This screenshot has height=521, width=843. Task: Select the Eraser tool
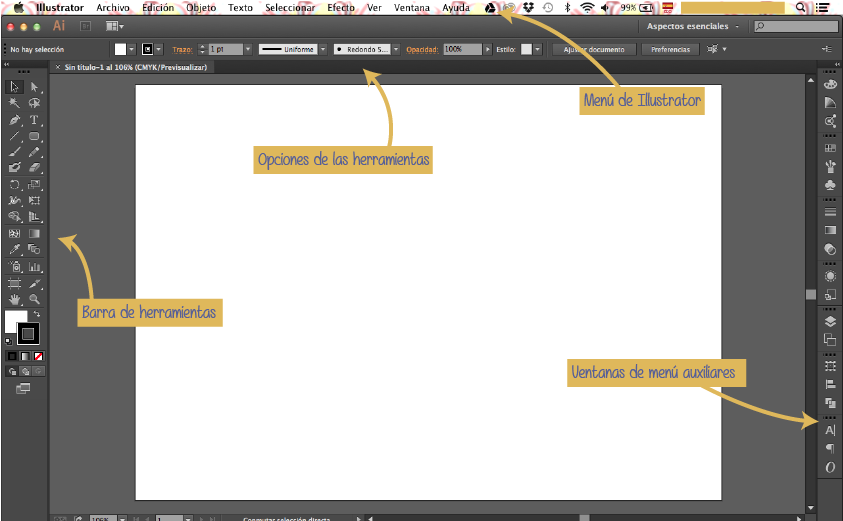34,168
